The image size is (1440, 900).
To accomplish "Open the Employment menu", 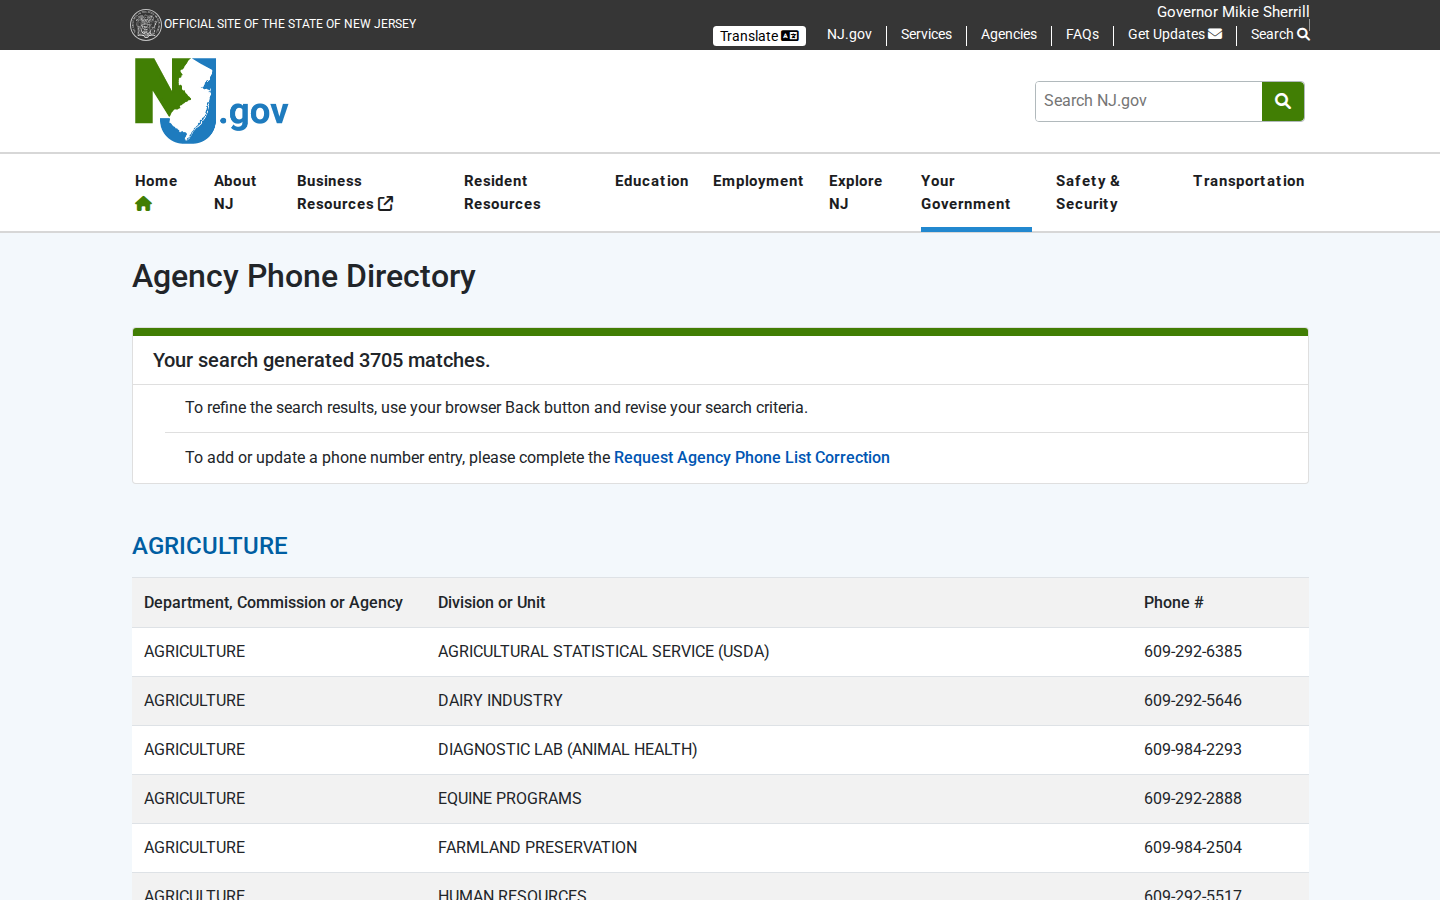I will [758, 181].
